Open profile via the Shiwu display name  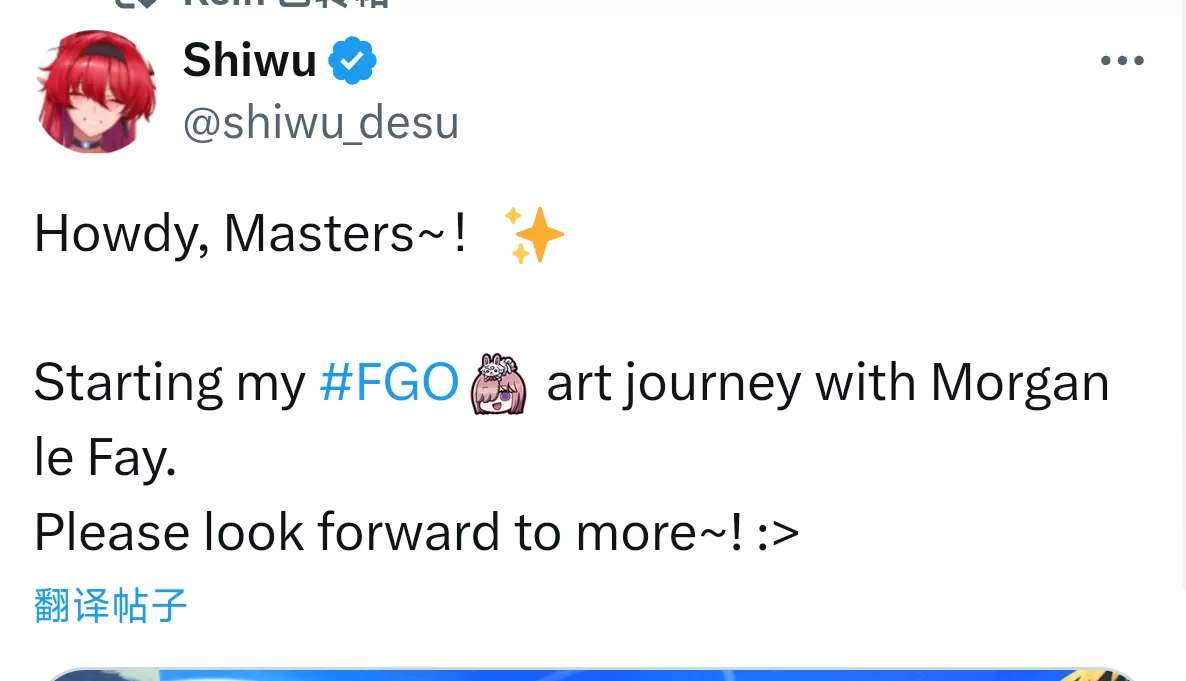point(250,61)
